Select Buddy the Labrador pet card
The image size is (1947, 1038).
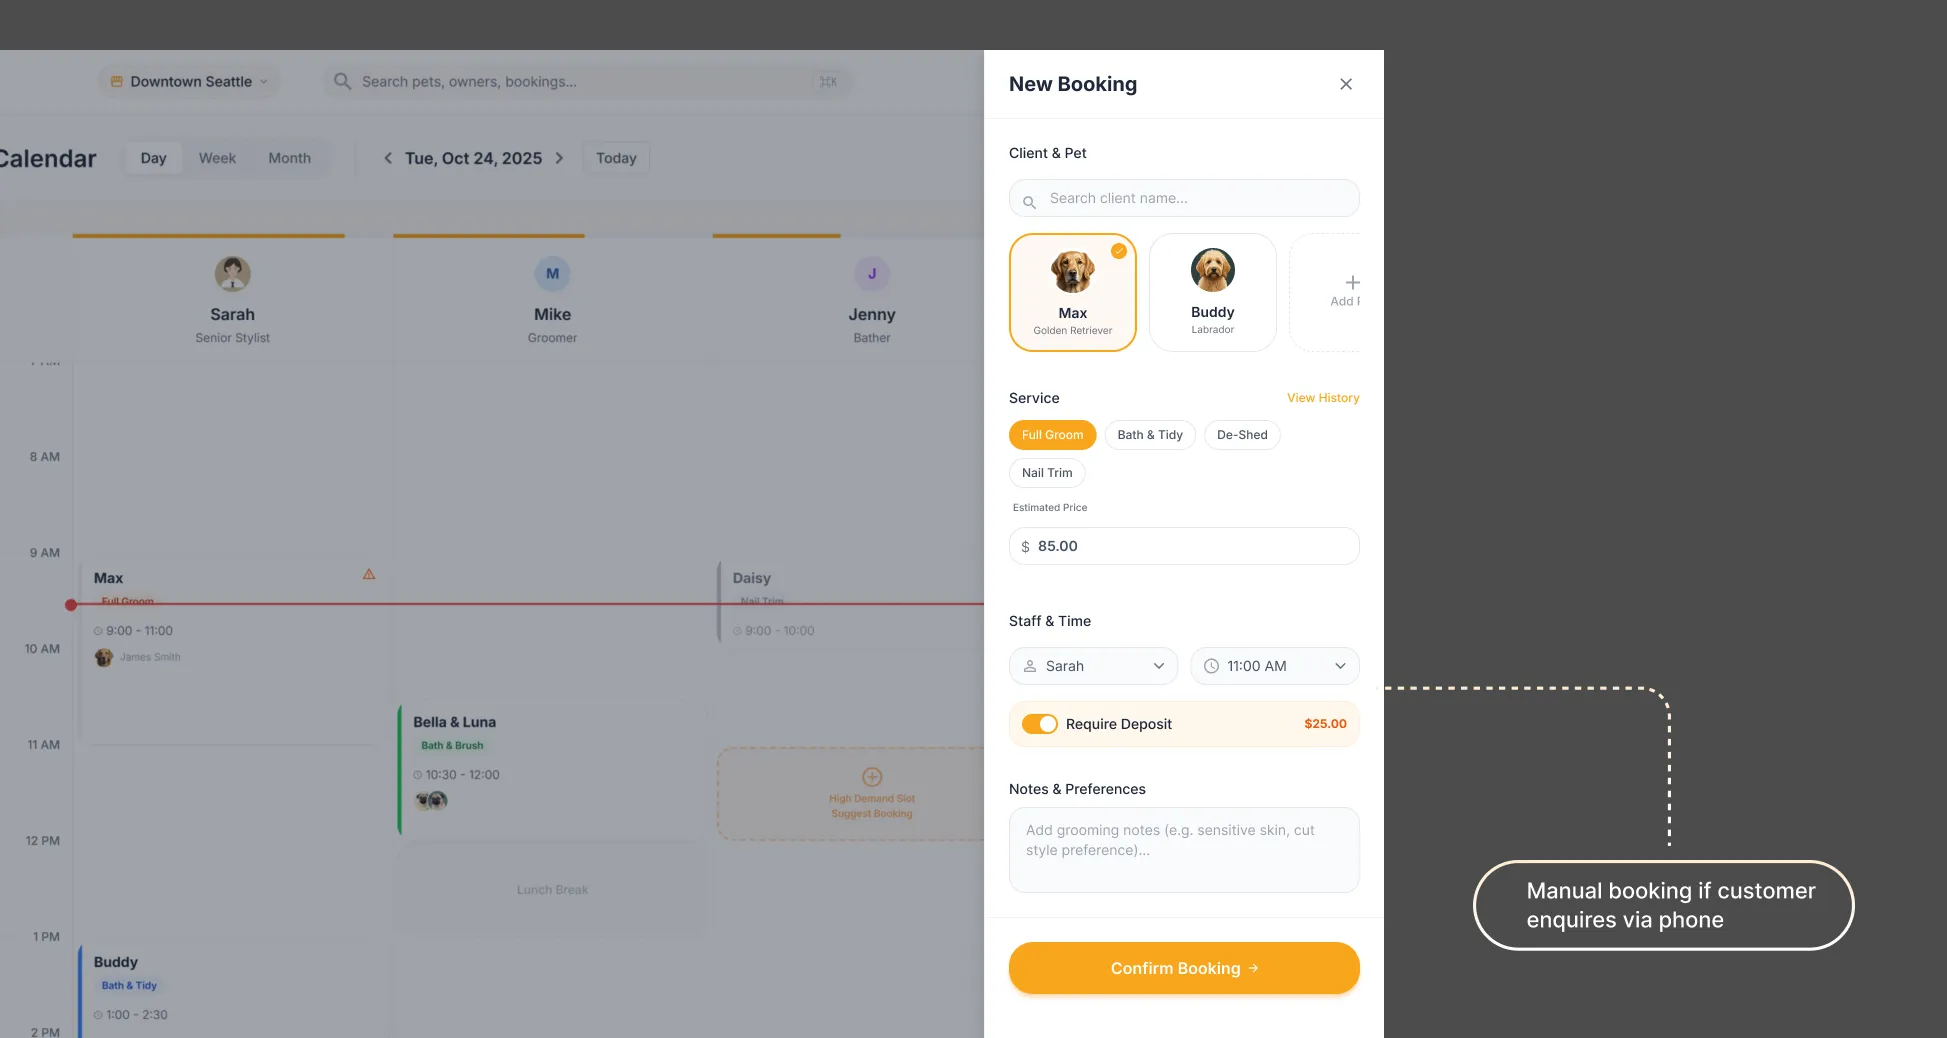[x=1212, y=292]
